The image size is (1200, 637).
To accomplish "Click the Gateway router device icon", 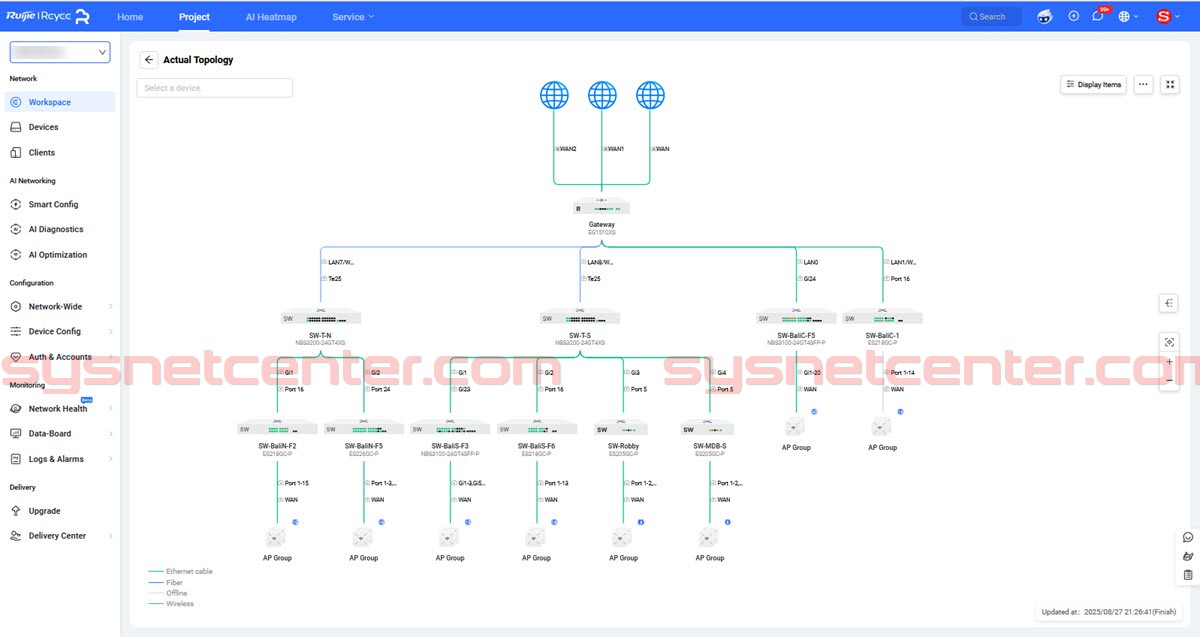I will pyautogui.click(x=602, y=208).
